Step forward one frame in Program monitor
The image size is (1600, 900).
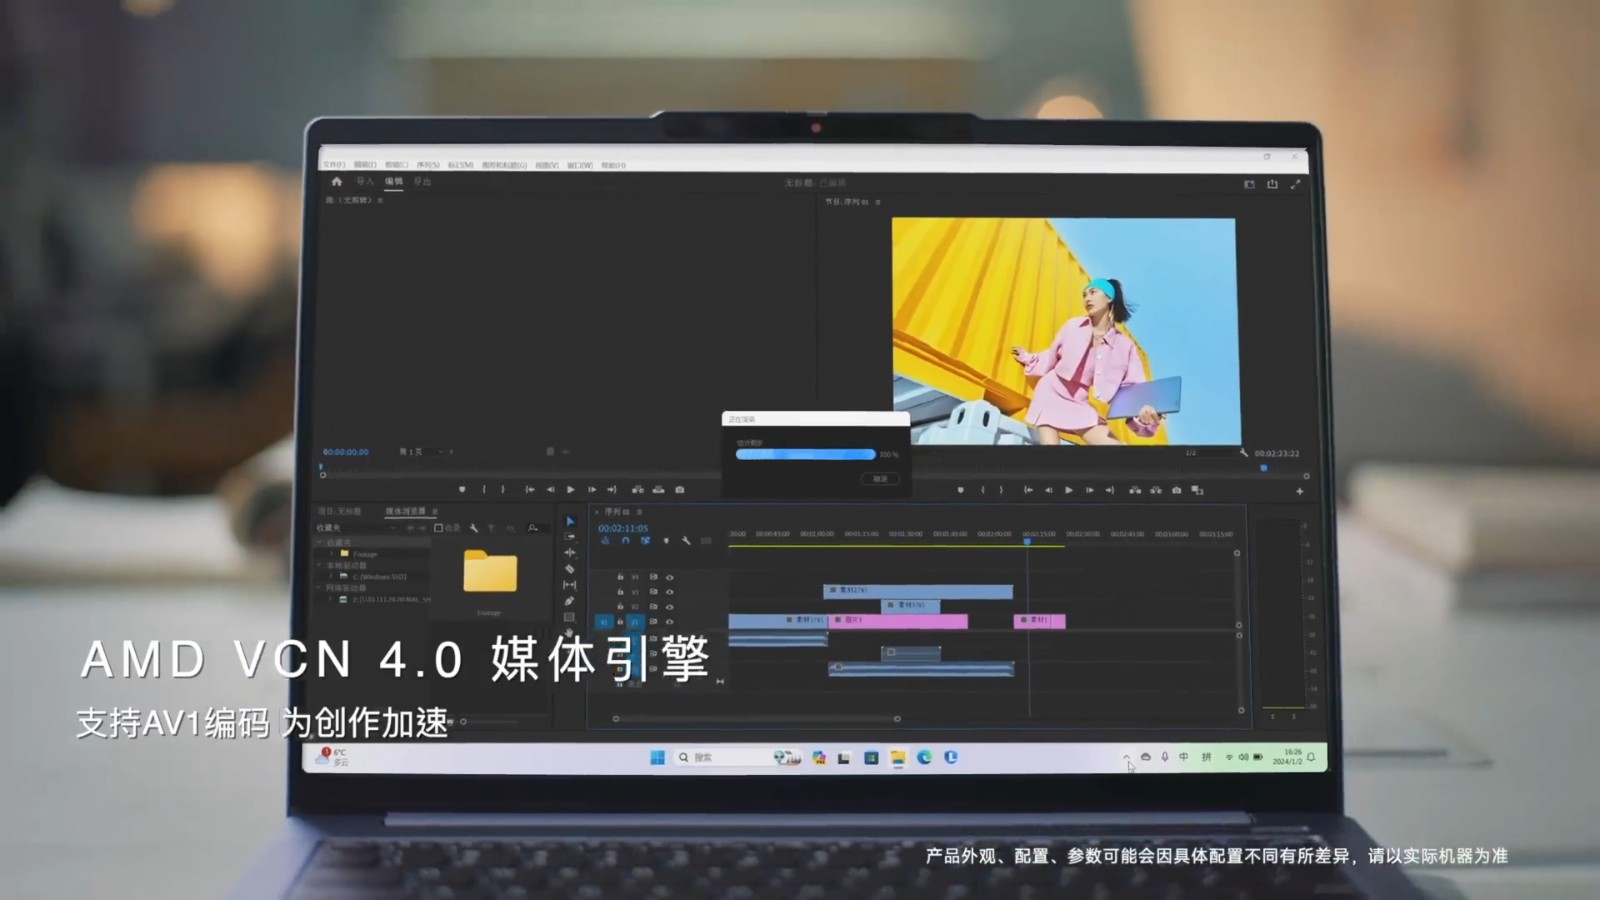pyautogui.click(x=1089, y=490)
